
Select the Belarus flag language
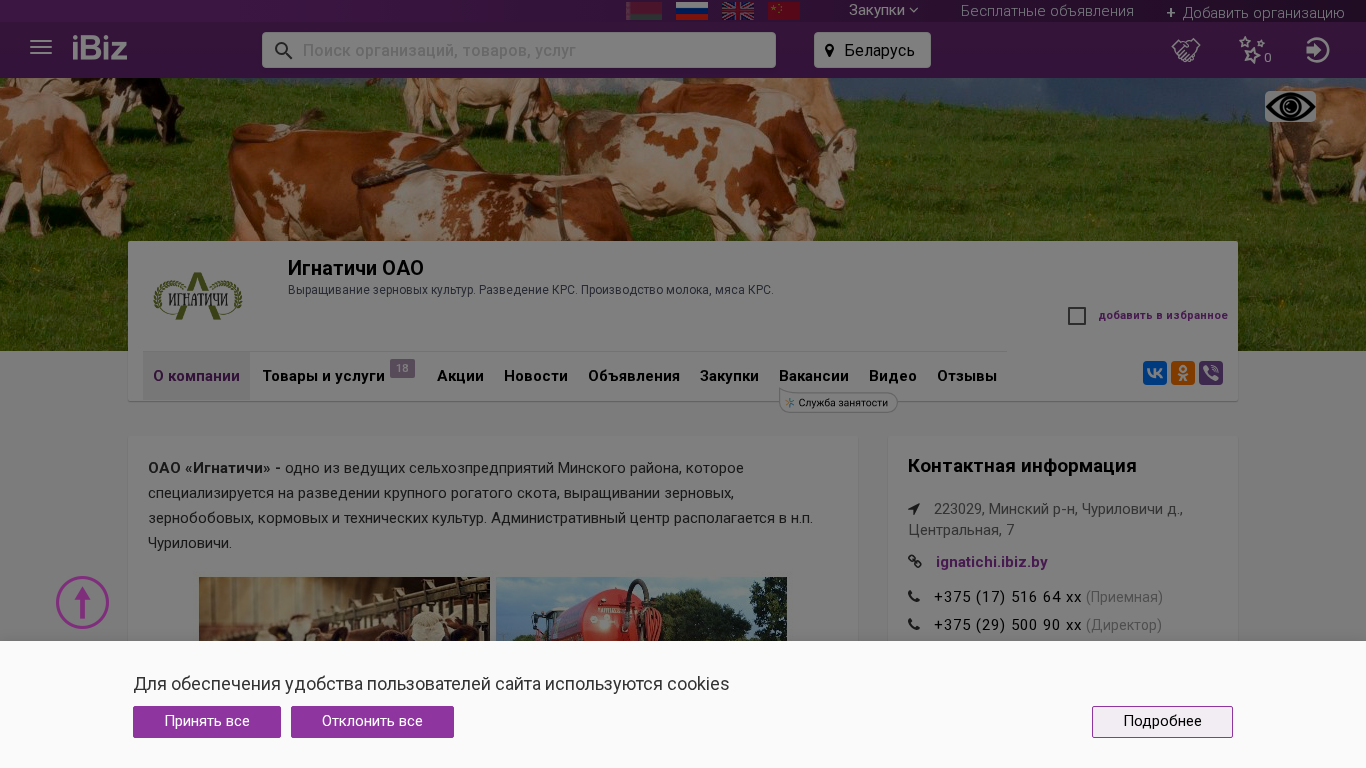coord(644,11)
